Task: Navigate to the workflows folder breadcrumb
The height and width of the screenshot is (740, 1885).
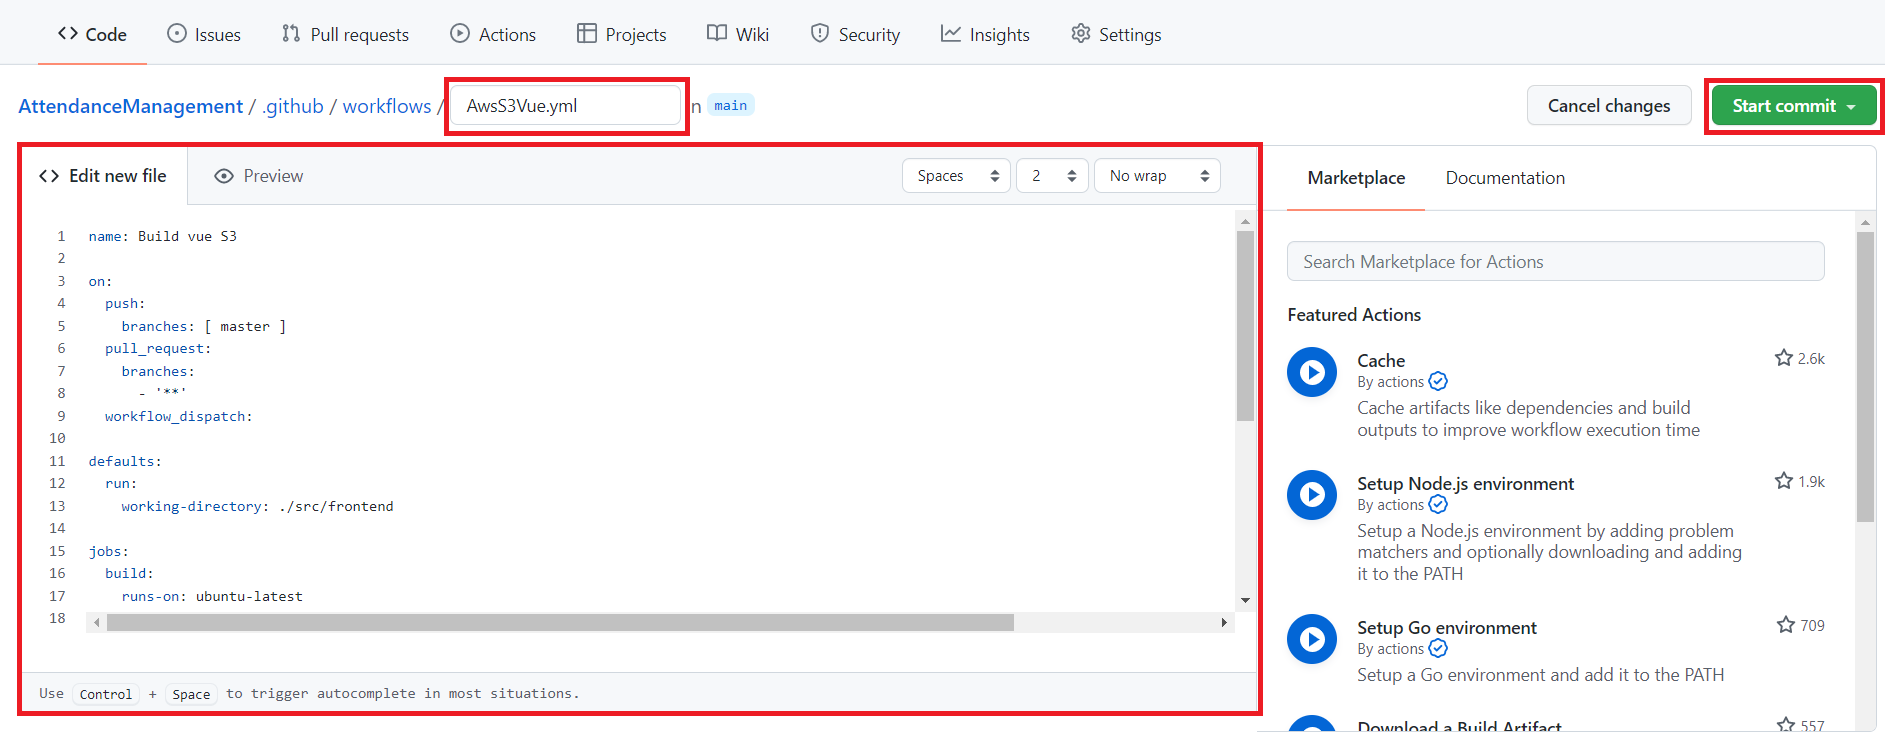Action: pos(387,106)
